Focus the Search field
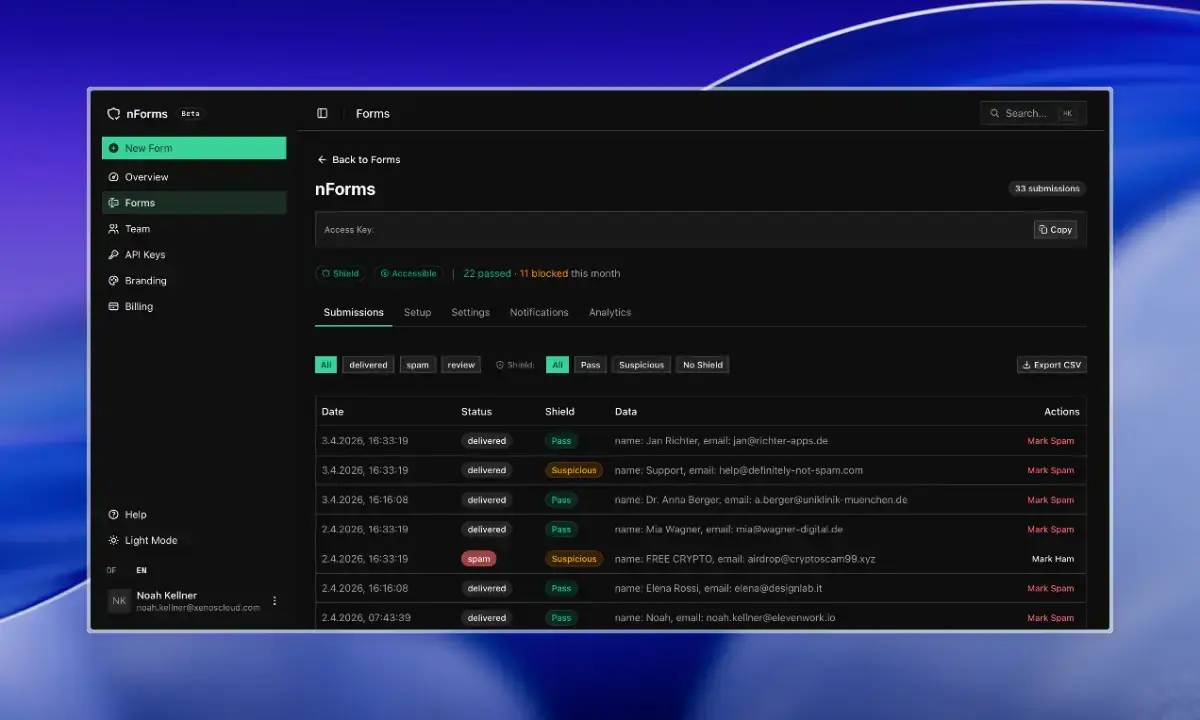The width and height of the screenshot is (1200, 720). pyautogui.click(x=1033, y=114)
